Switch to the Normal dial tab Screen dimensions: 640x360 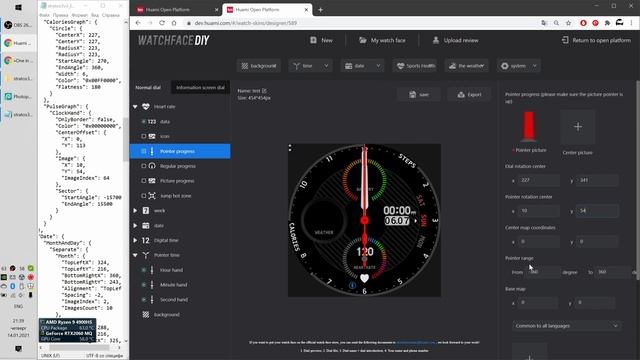[x=149, y=87]
